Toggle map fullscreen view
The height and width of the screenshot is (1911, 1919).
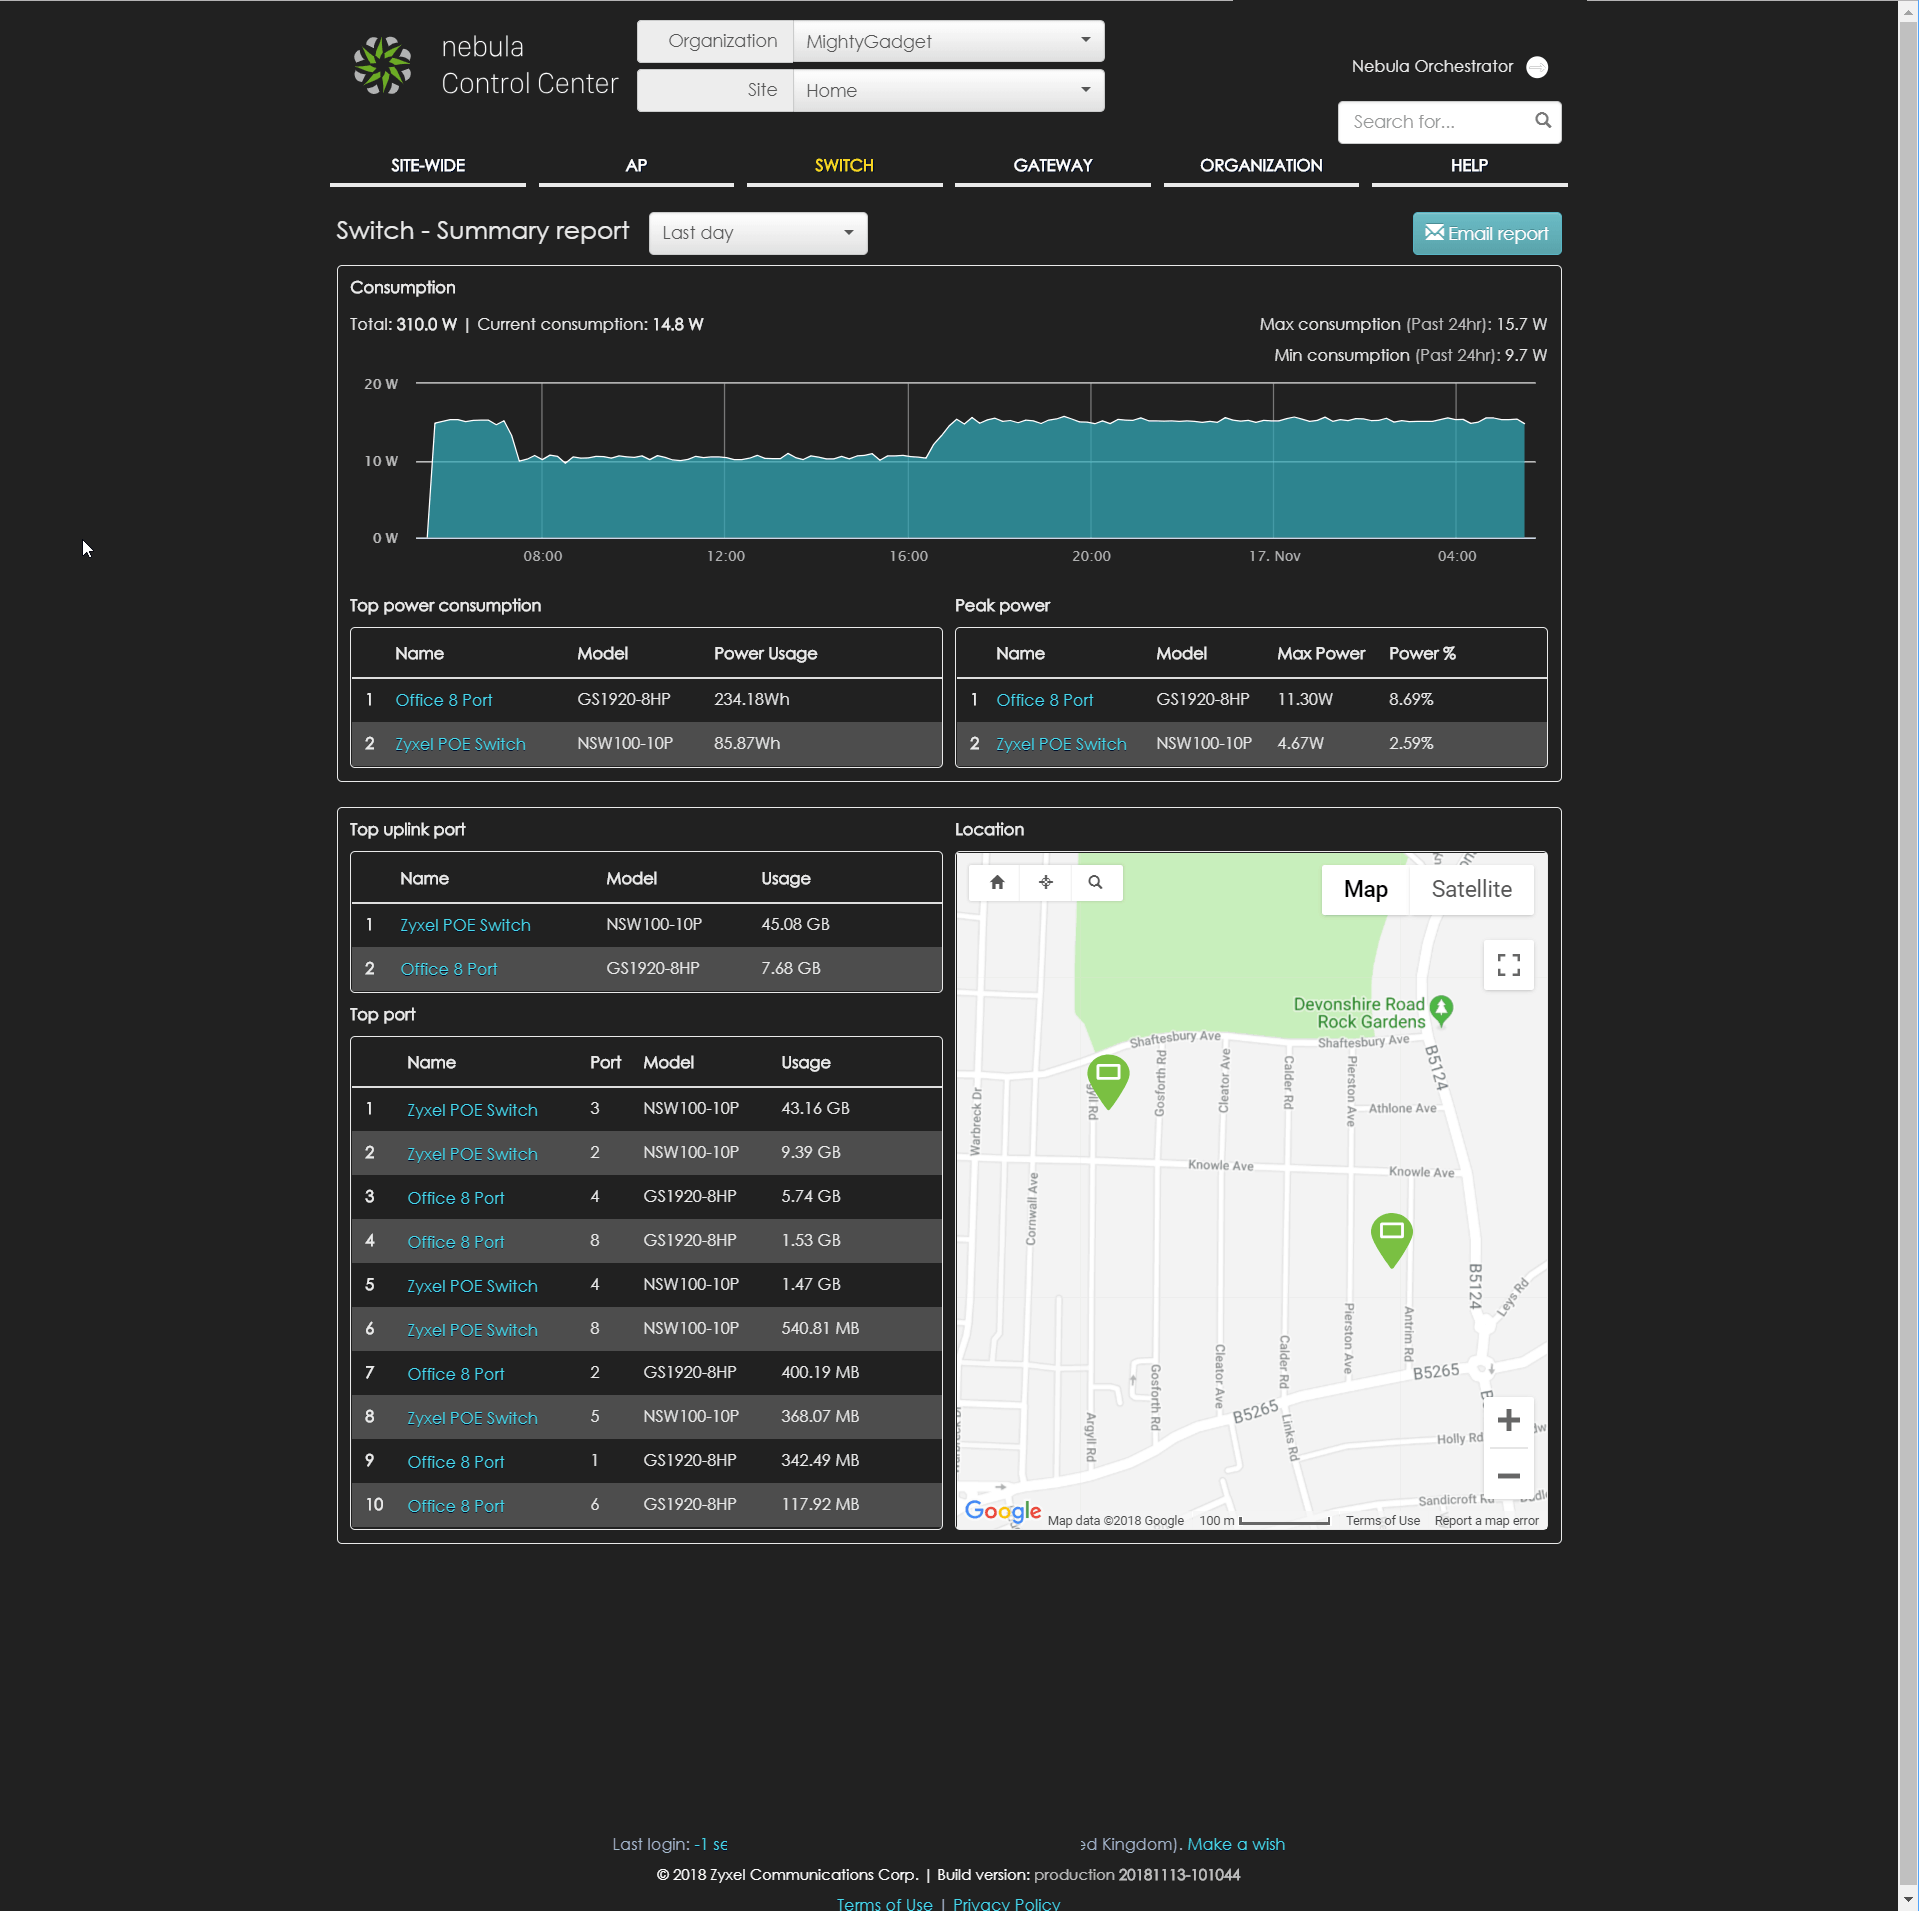click(x=1508, y=965)
